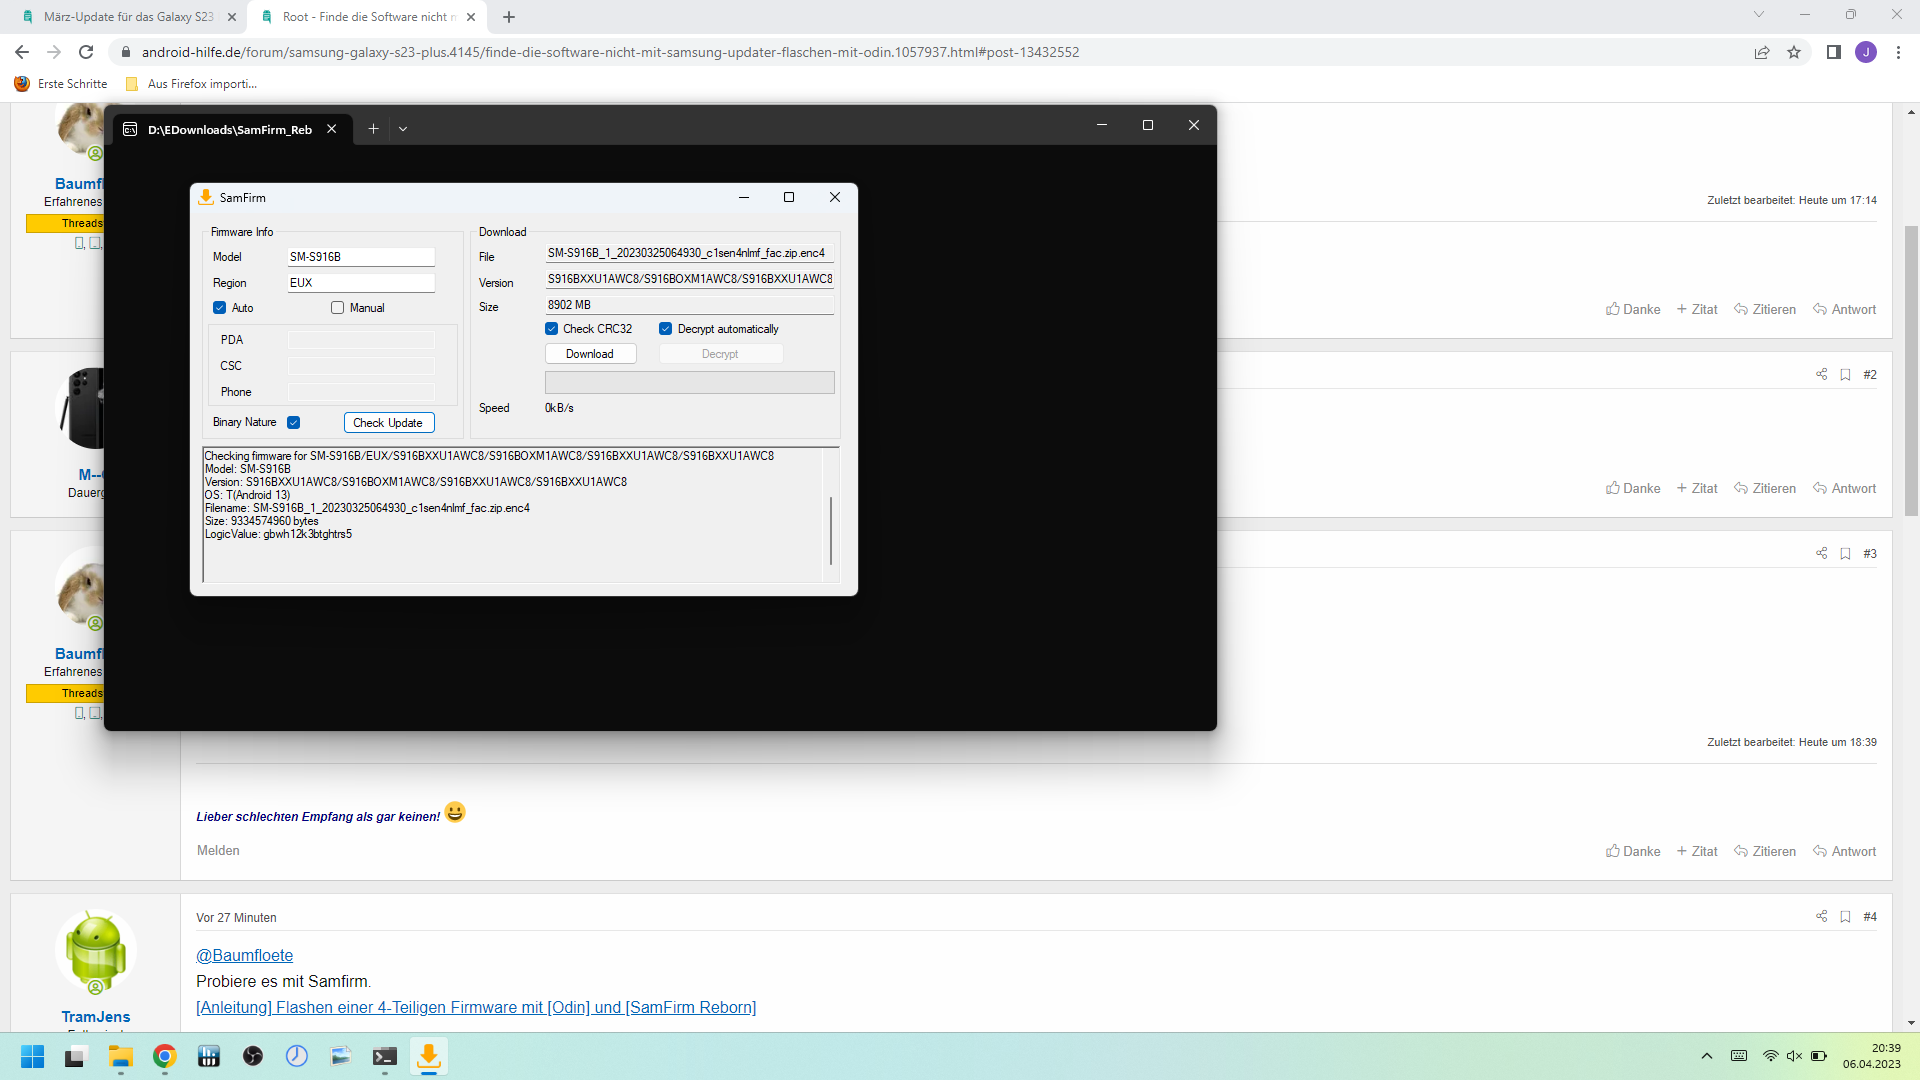Click the share icon on post #2
Screen dimensions: 1920x1080
pyautogui.click(x=1821, y=374)
